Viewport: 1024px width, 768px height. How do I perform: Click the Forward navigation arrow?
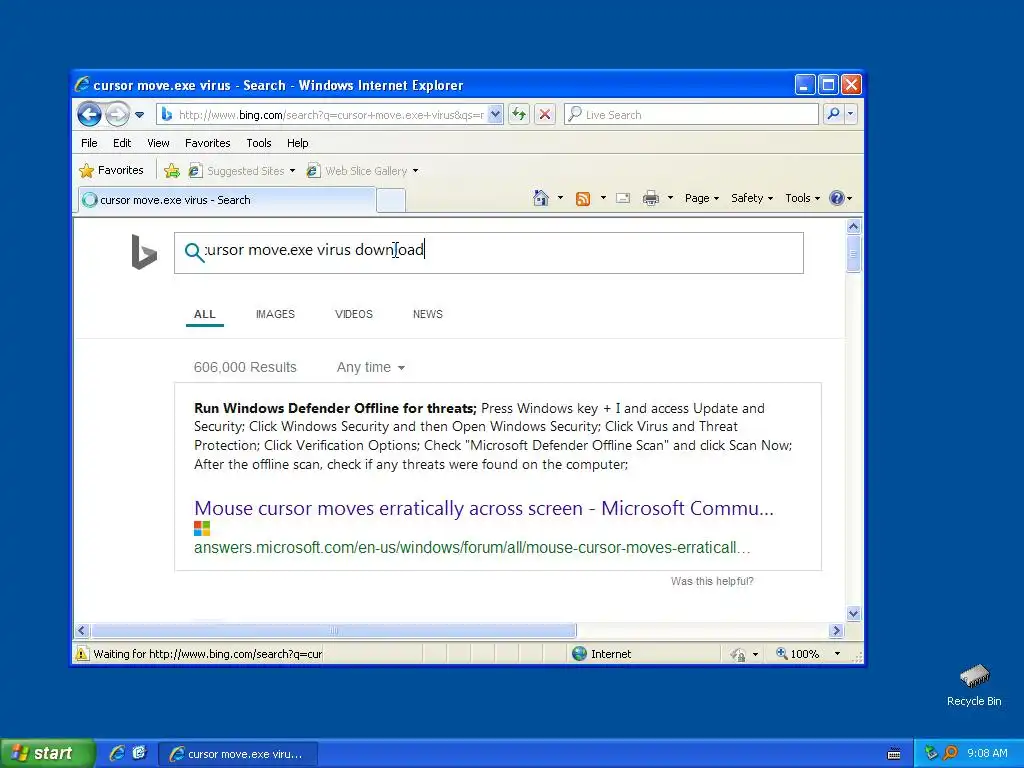coord(117,114)
